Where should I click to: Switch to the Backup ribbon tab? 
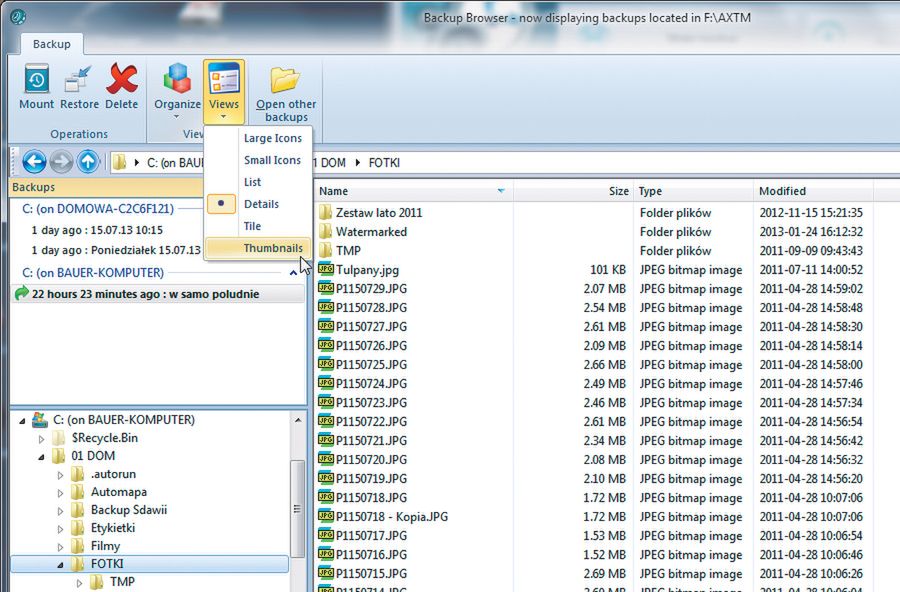52,45
